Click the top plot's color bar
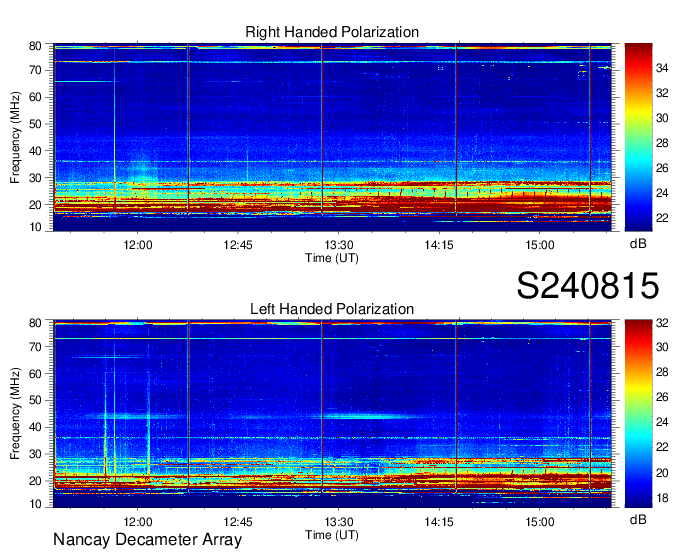The height and width of the screenshot is (552, 680). (x=638, y=137)
